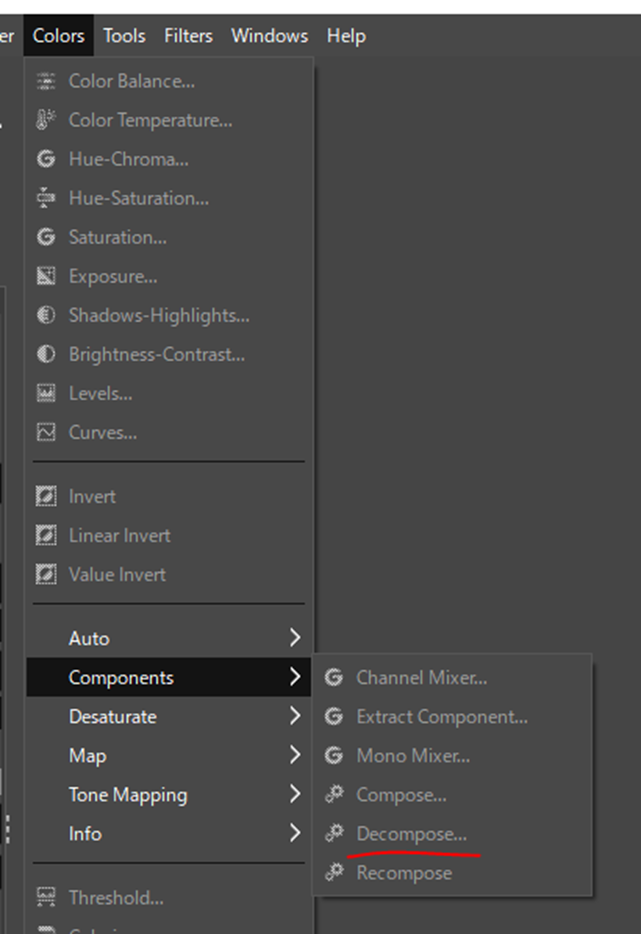Click the Brightness-Contrast icon

pos(46,354)
